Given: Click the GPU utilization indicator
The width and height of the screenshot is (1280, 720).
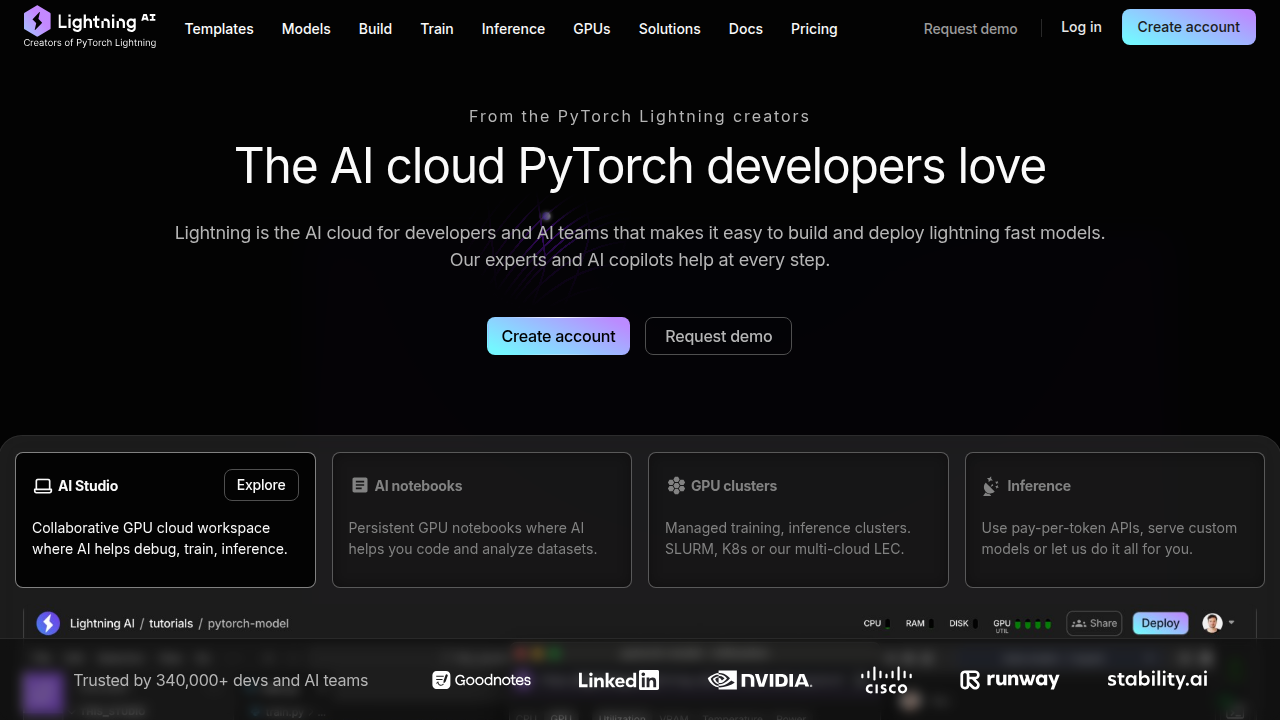Looking at the screenshot, I should [1022, 624].
